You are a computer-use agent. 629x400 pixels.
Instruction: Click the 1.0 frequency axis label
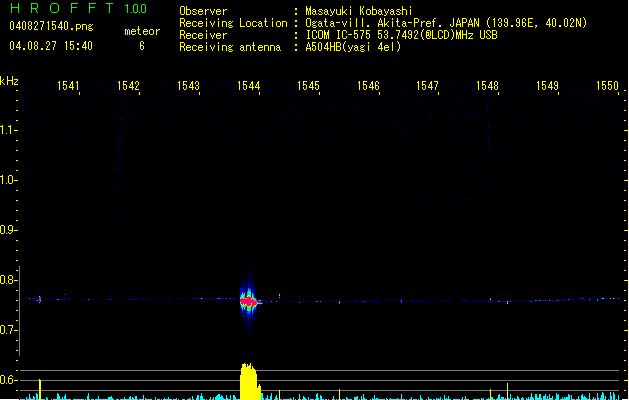pos(9,180)
